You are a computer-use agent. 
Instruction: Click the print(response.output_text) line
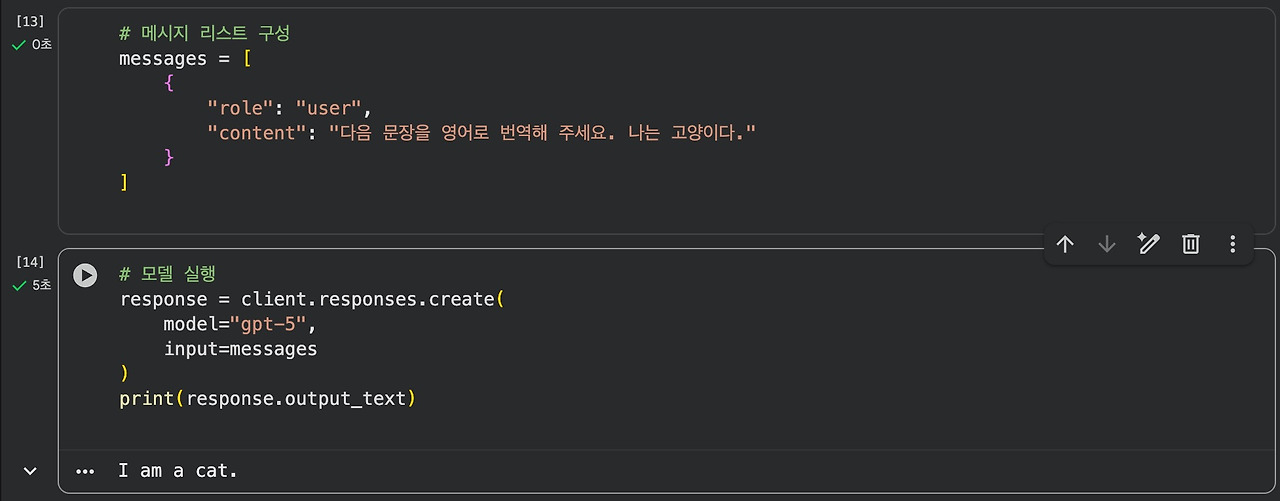267,399
